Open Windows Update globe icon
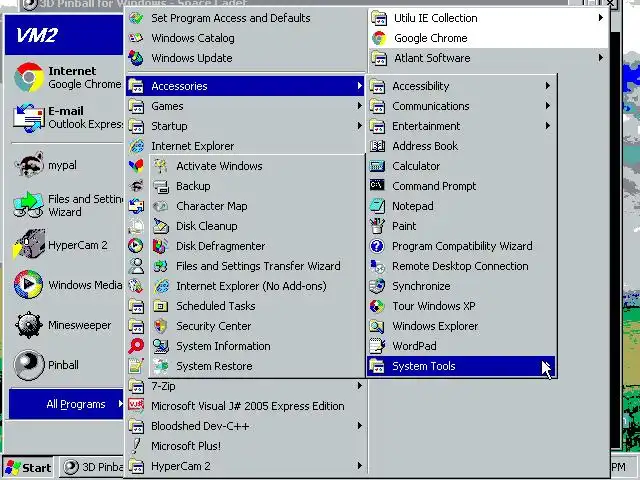640x480 pixels. point(136,58)
